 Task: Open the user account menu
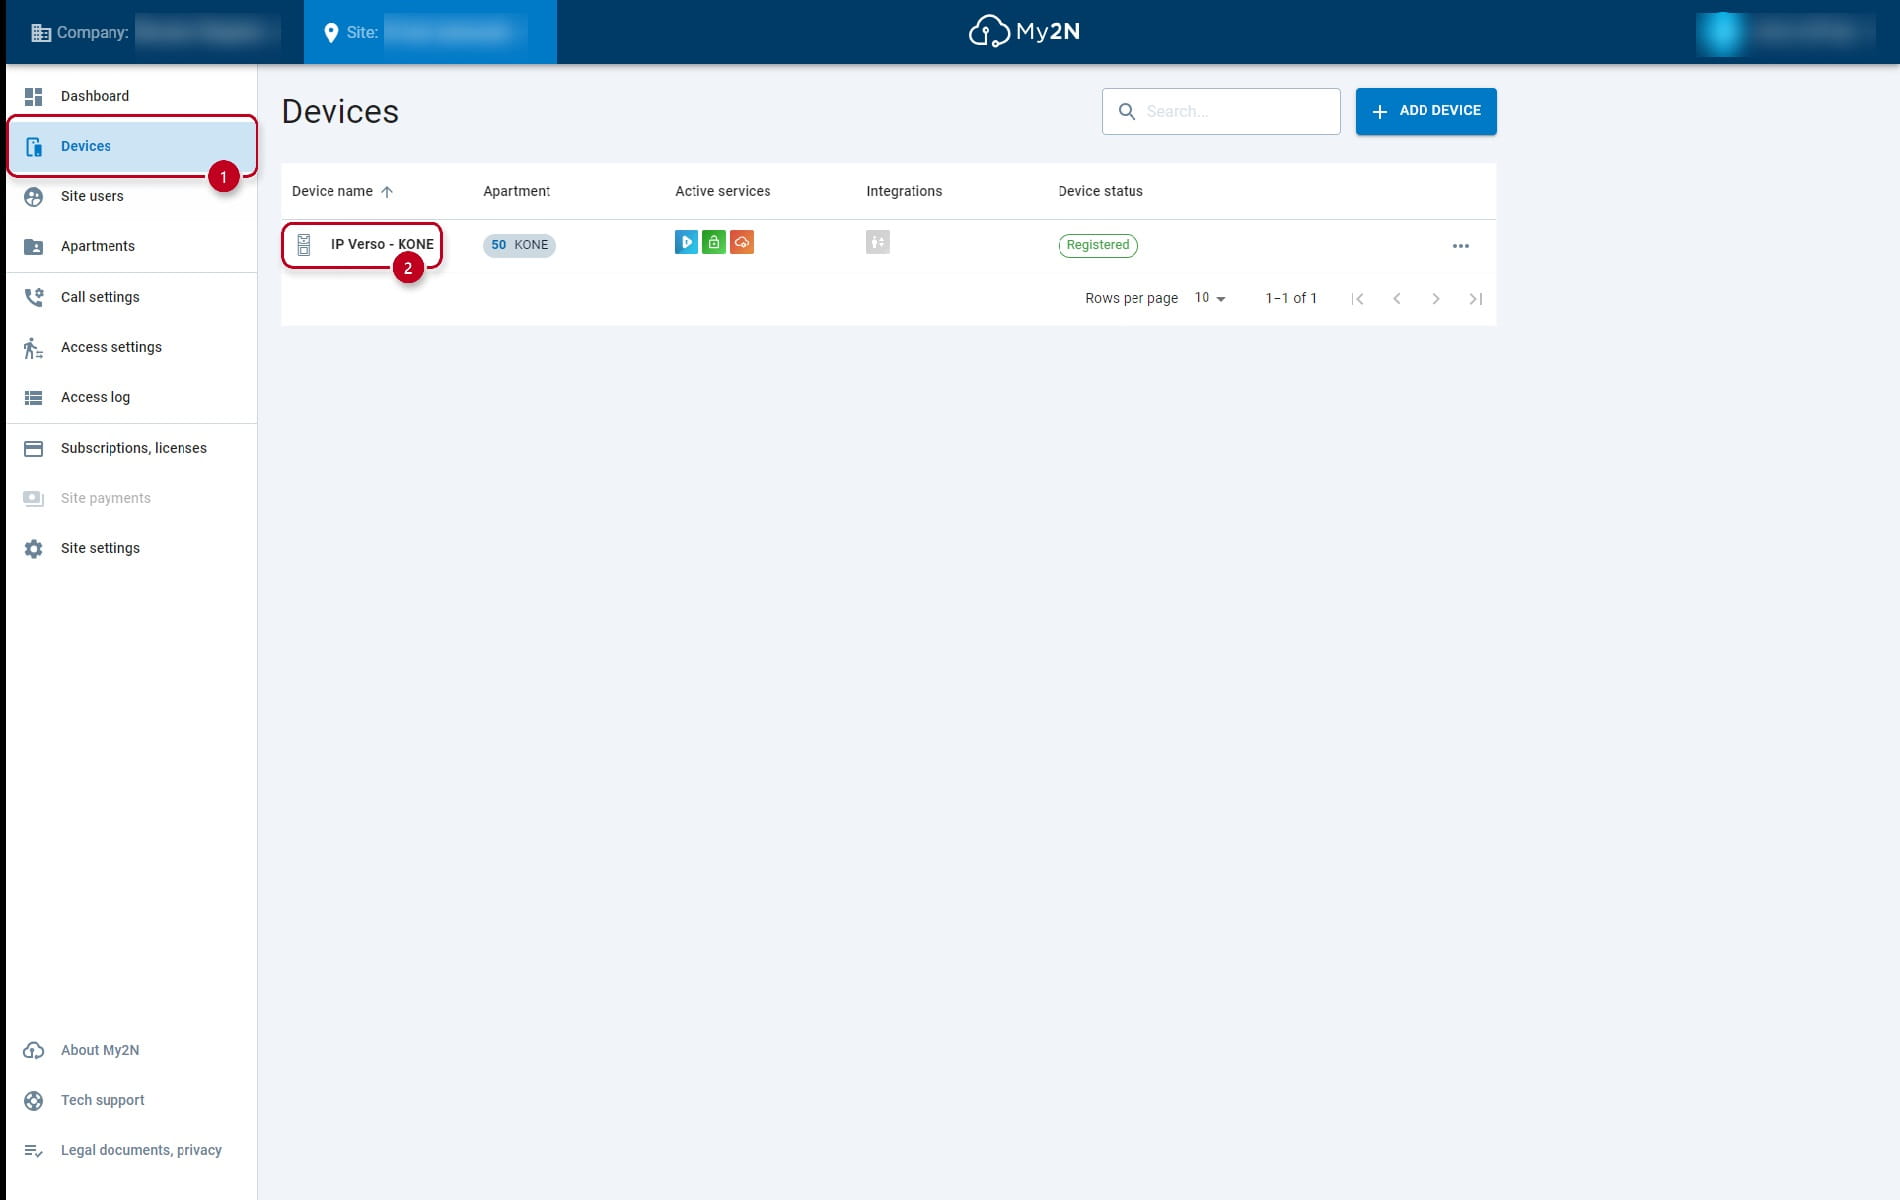1788,32
